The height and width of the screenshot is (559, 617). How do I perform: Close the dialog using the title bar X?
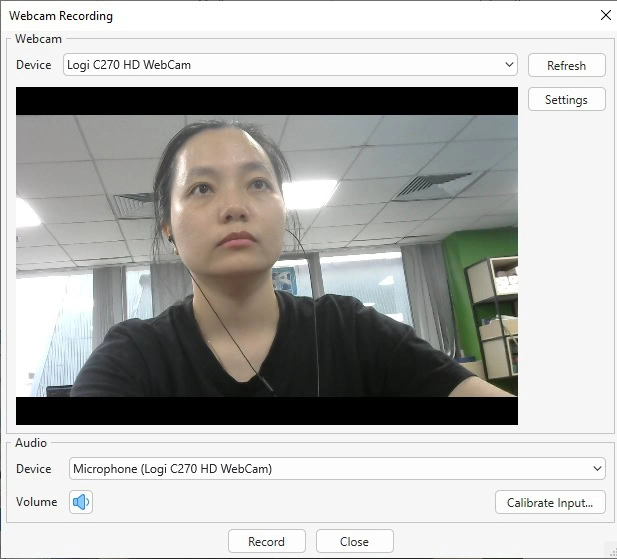click(x=603, y=16)
